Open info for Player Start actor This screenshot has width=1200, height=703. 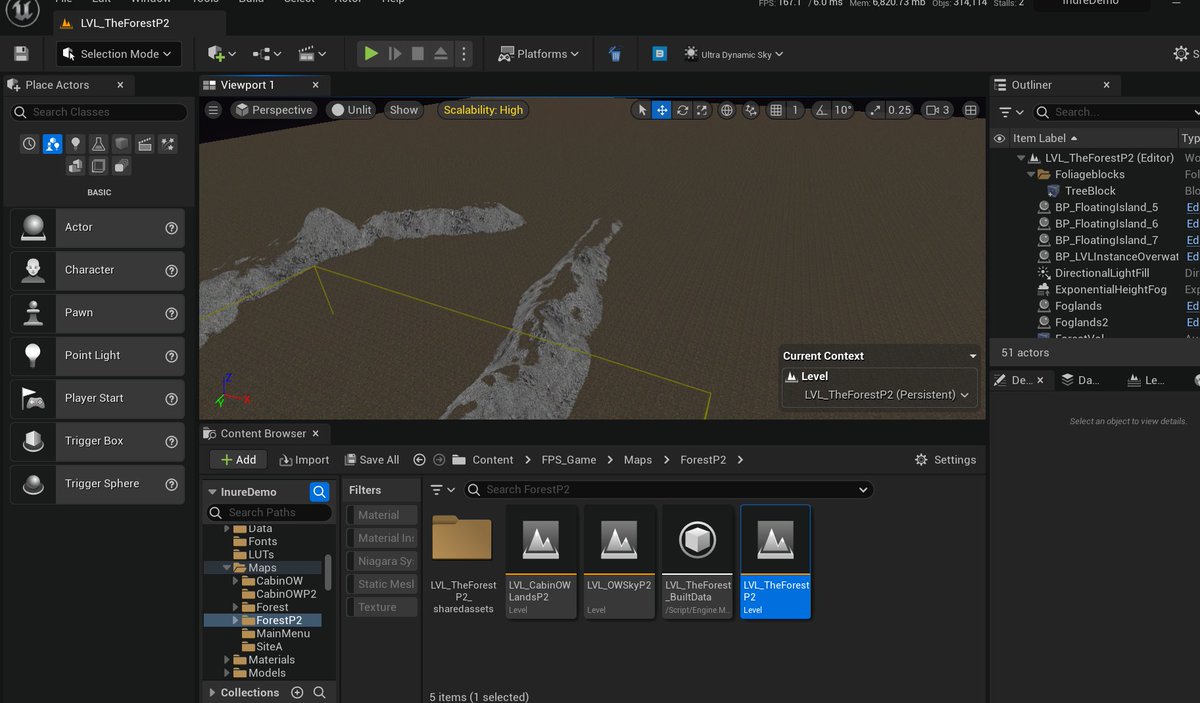pos(171,398)
